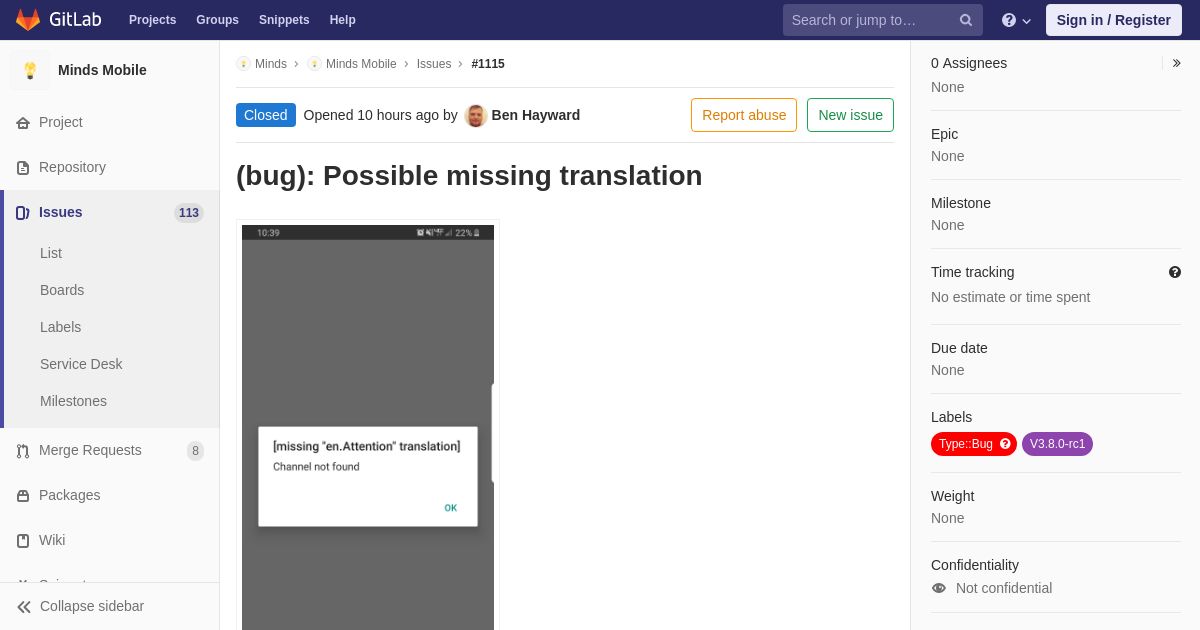The image size is (1200, 630).
Task: Click the Merge Requests icon
Action: (x=23, y=451)
